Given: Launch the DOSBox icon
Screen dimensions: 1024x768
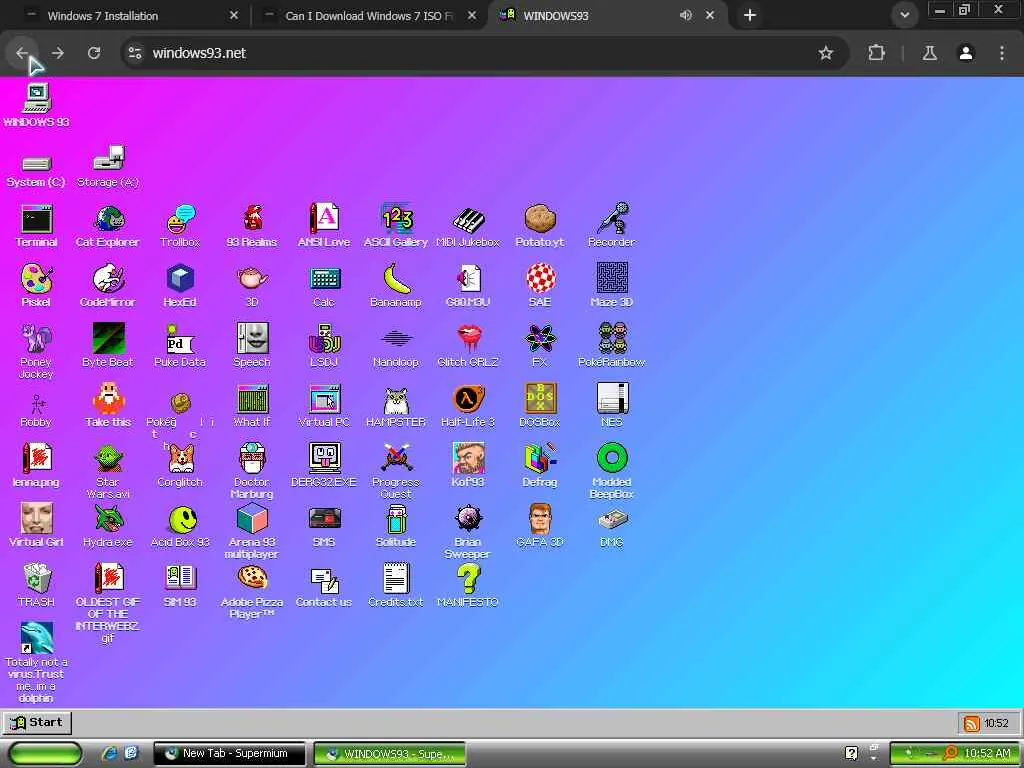Looking at the screenshot, I should pyautogui.click(x=539, y=406).
